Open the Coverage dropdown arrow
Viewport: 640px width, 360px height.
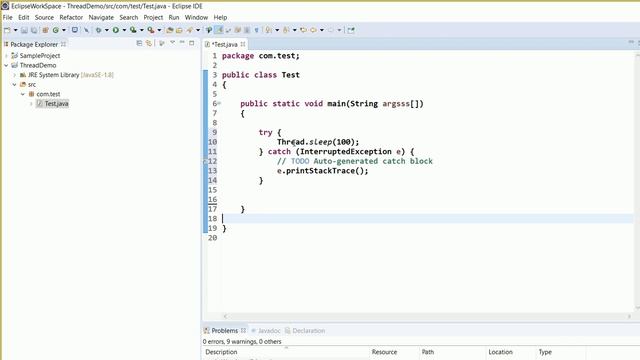coord(142,30)
